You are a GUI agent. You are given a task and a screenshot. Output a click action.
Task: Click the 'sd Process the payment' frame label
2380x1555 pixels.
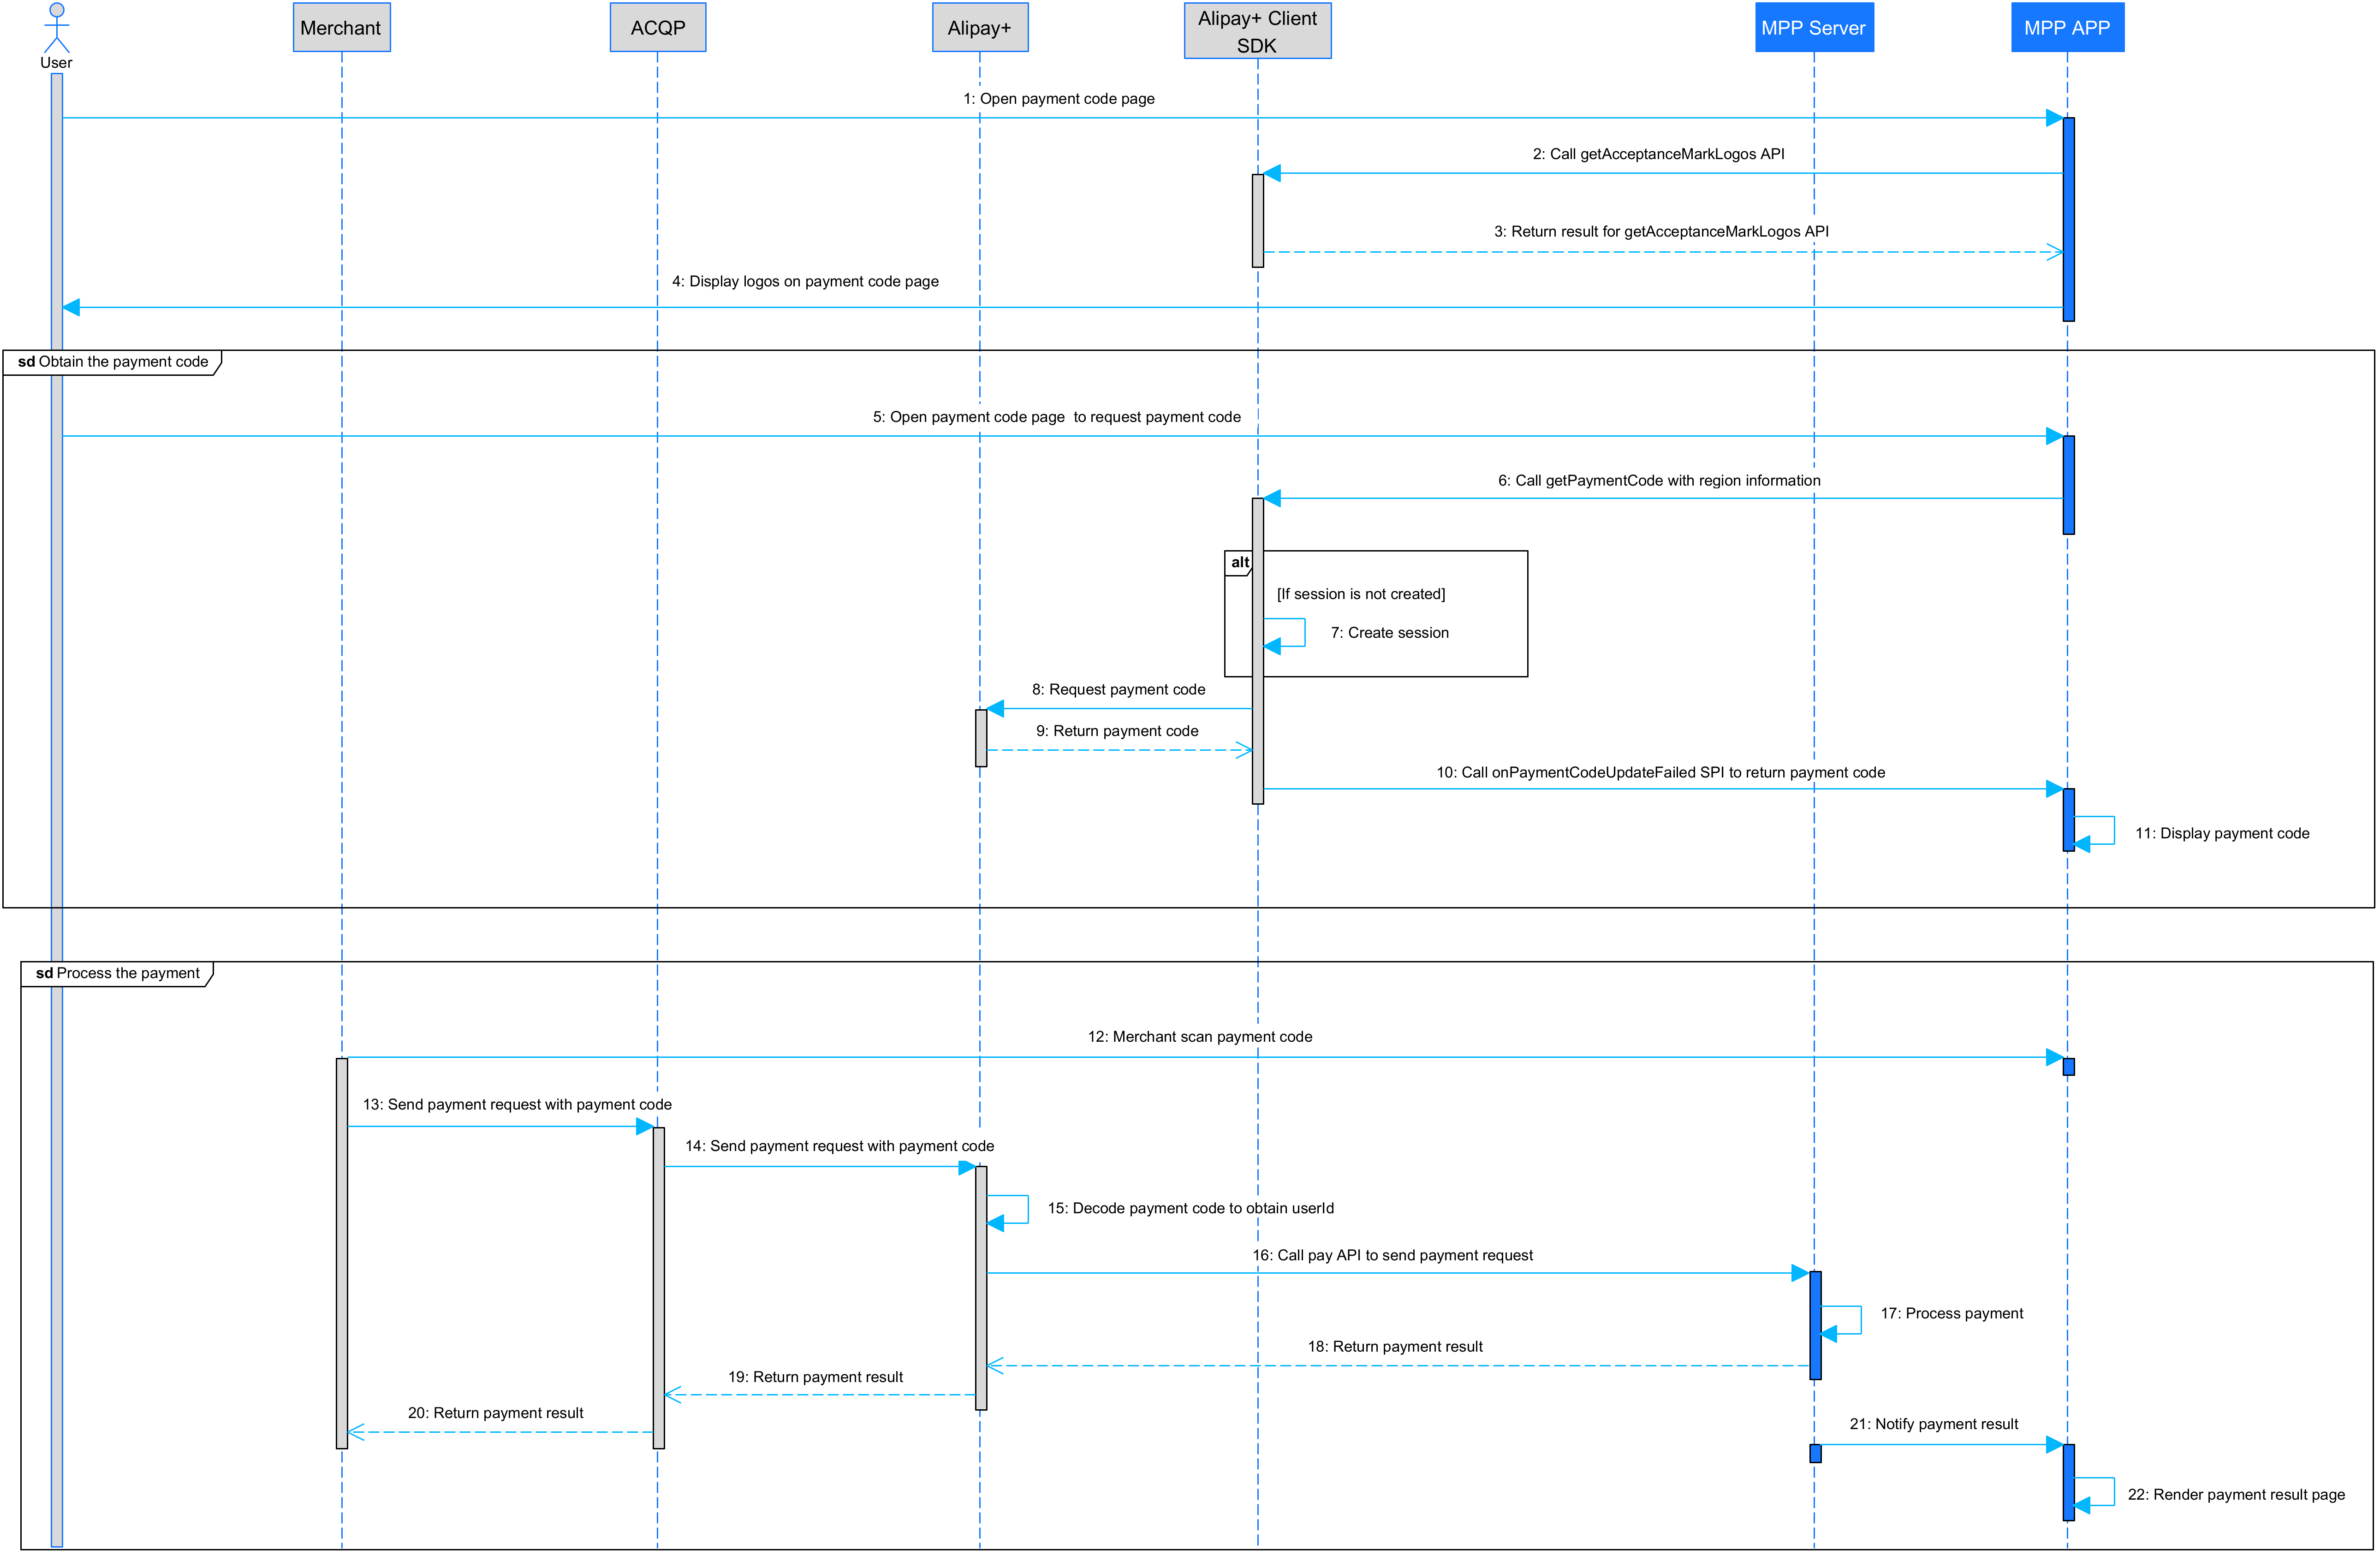[x=117, y=973]
